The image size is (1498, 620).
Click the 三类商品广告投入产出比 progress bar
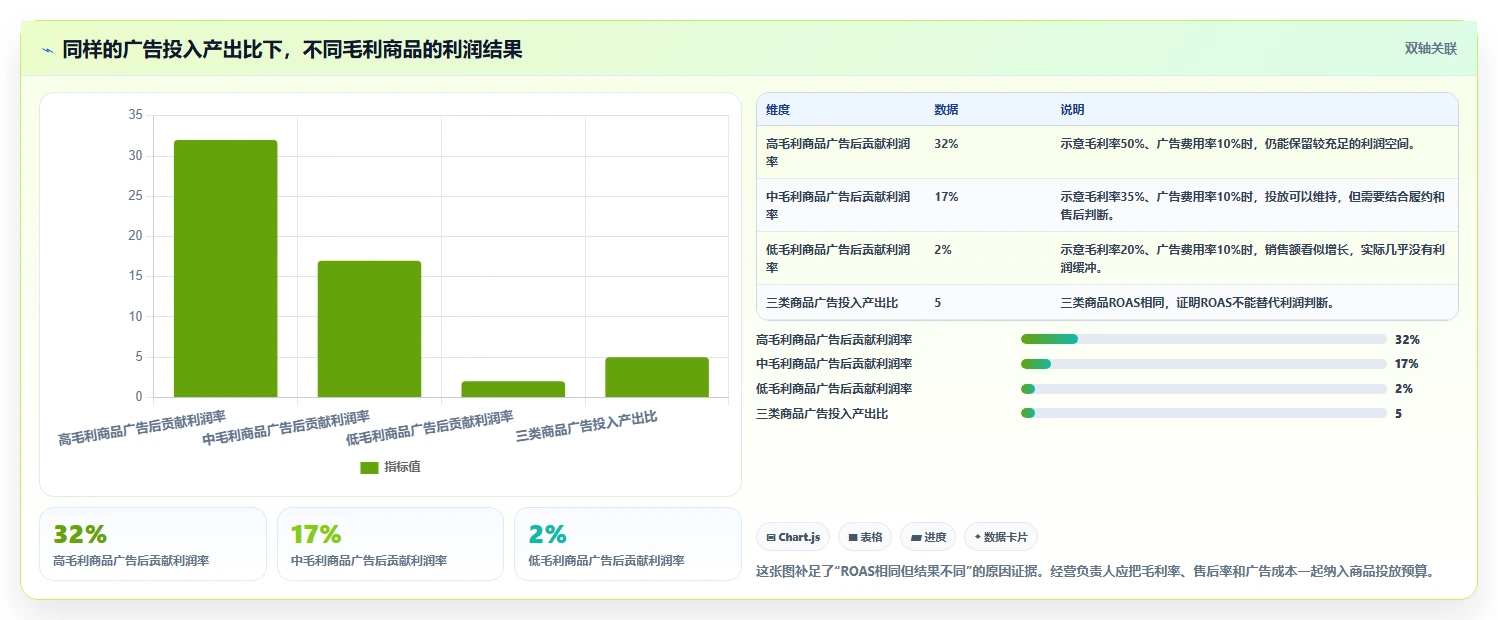point(1203,413)
